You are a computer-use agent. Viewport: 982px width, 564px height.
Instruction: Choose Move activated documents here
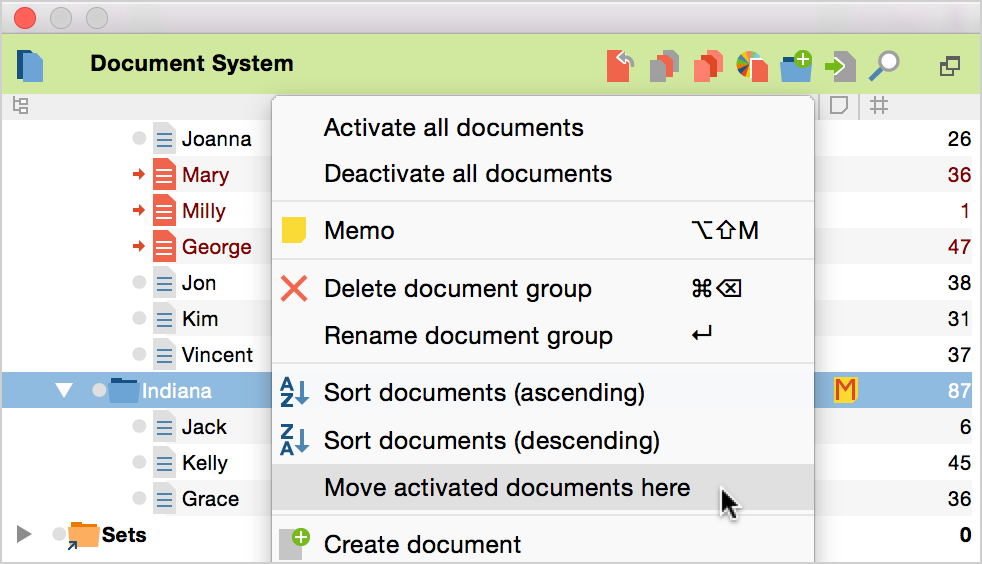coord(507,488)
